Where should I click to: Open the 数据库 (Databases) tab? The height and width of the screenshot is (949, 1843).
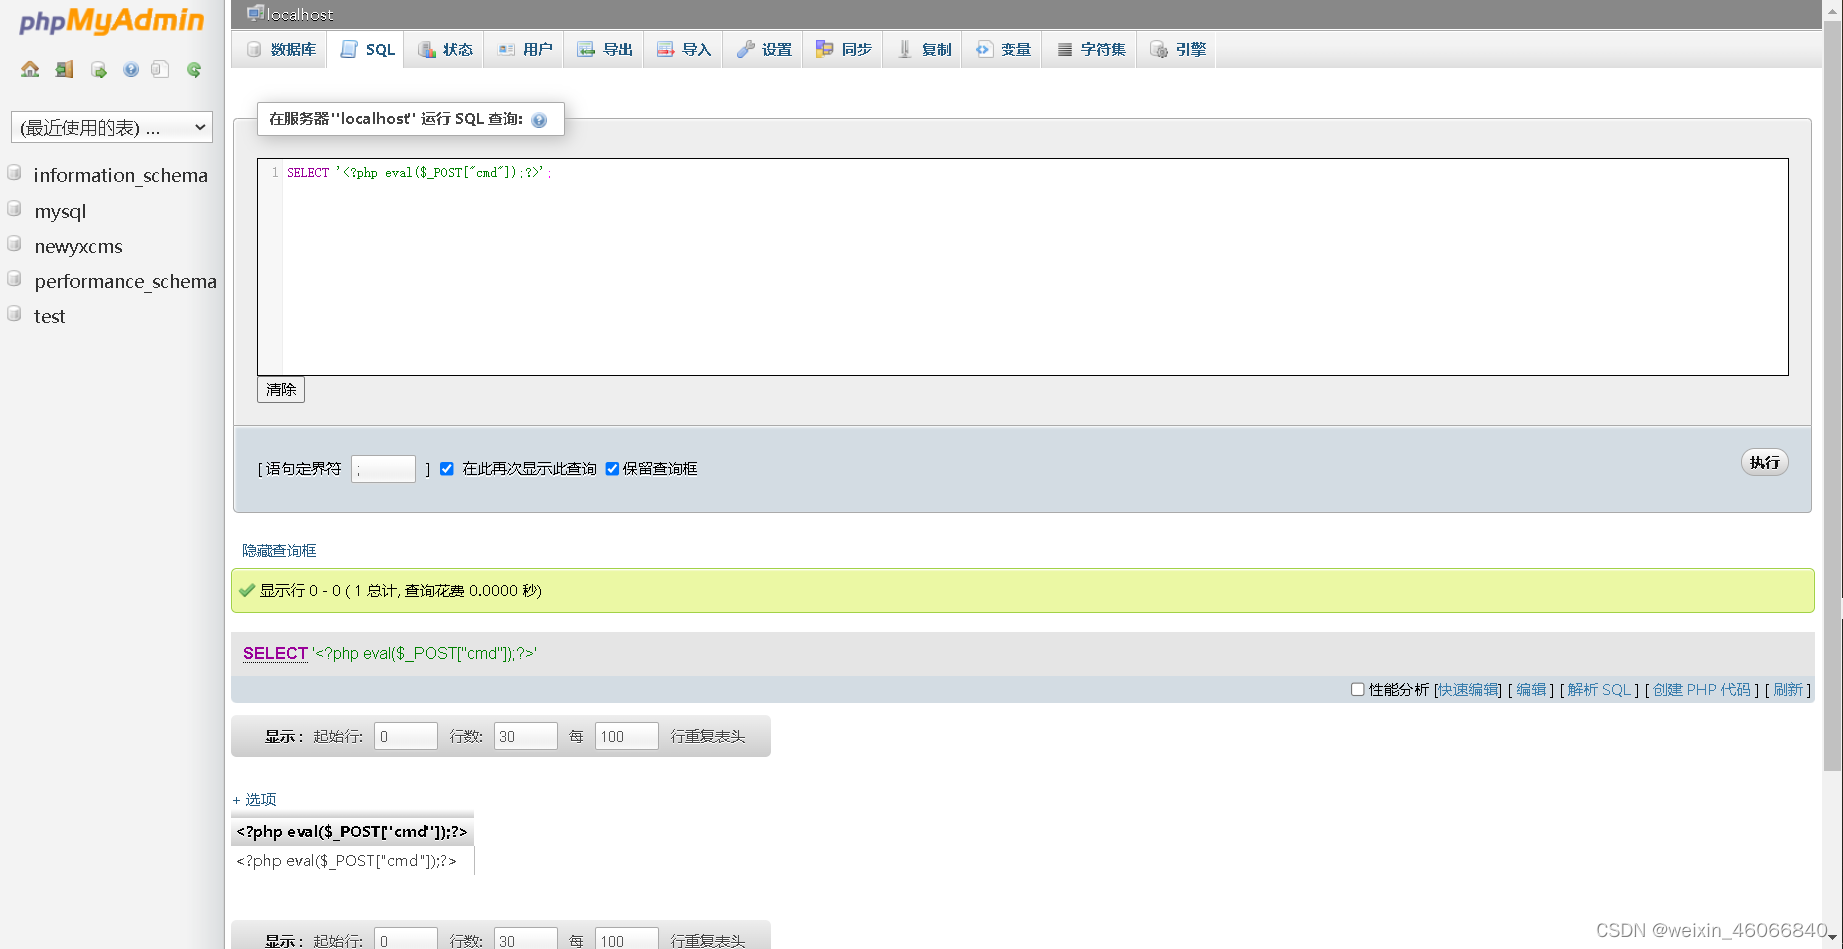(281, 49)
